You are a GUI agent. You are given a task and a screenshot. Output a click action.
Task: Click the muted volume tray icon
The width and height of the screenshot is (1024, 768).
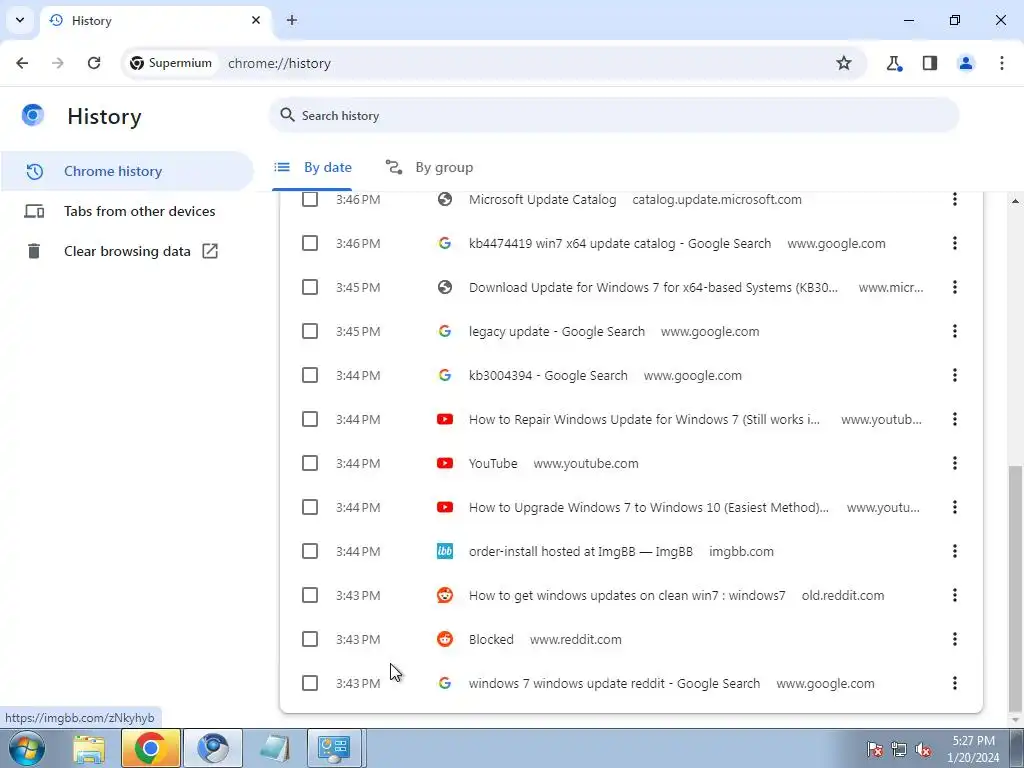[923, 749]
